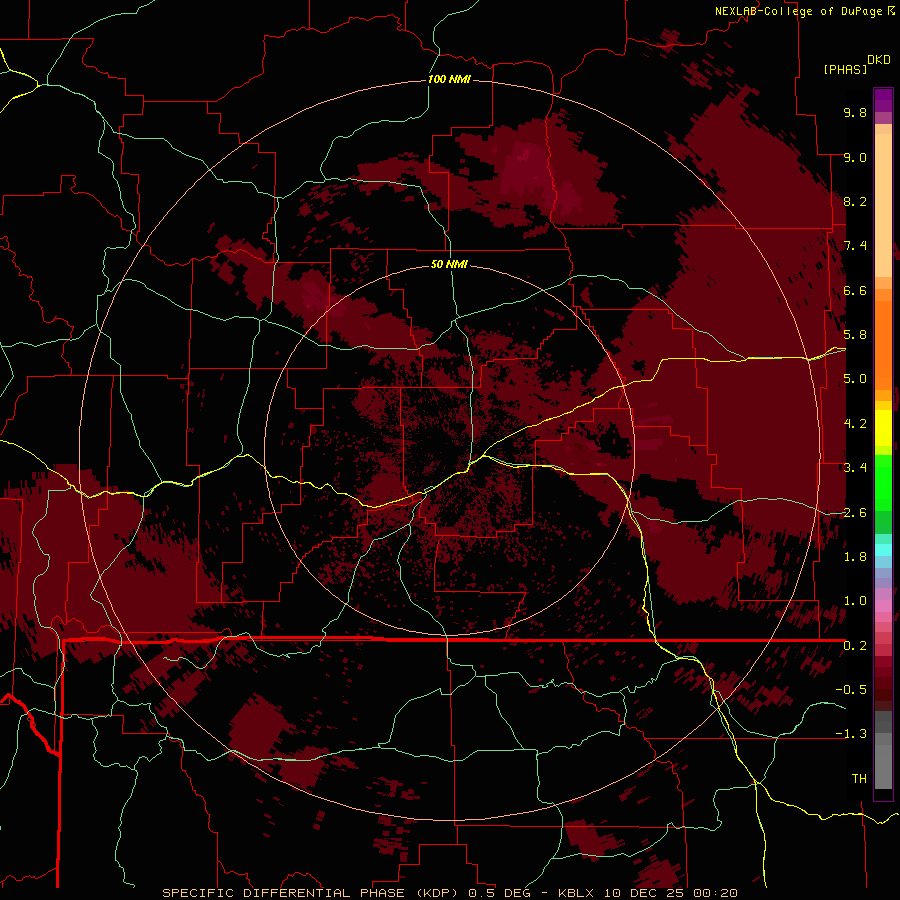
Task: Click the 1.8 value on color scale
Action: tap(855, 557)
